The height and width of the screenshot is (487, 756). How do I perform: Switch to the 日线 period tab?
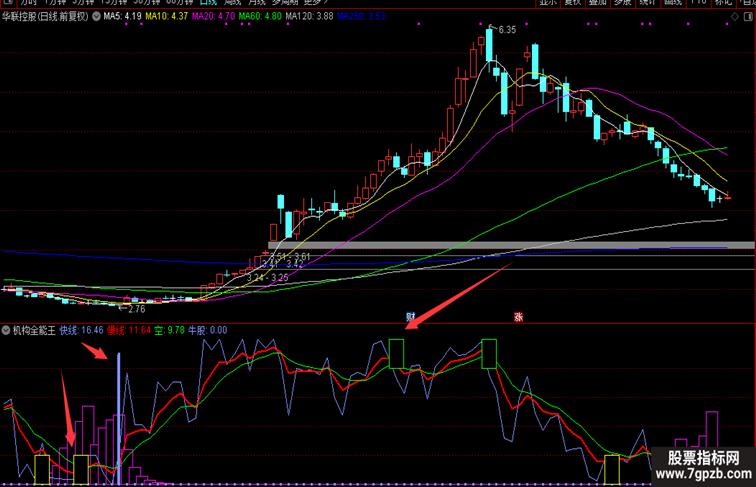pyautogui.click(x=208, y=2)
